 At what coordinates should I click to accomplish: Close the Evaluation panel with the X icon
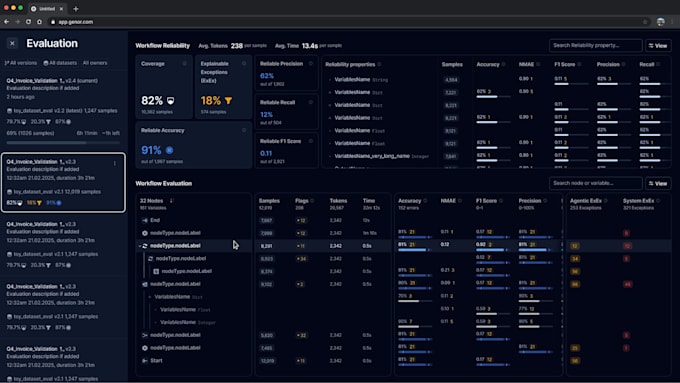coord(12,43)
